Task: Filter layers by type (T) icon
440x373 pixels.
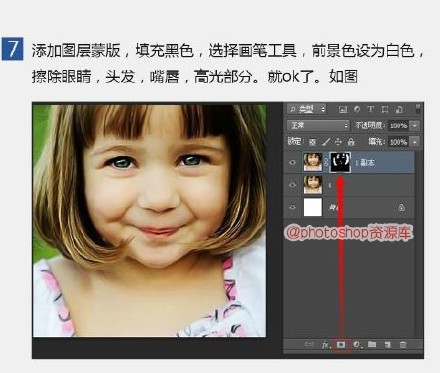Action: click(x=370, y=109)
